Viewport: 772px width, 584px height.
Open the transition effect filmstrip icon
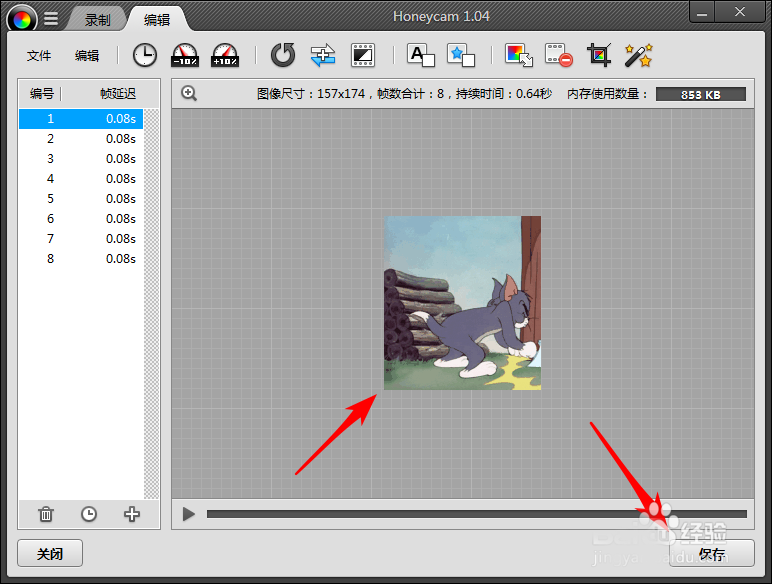tap(363, 55)
